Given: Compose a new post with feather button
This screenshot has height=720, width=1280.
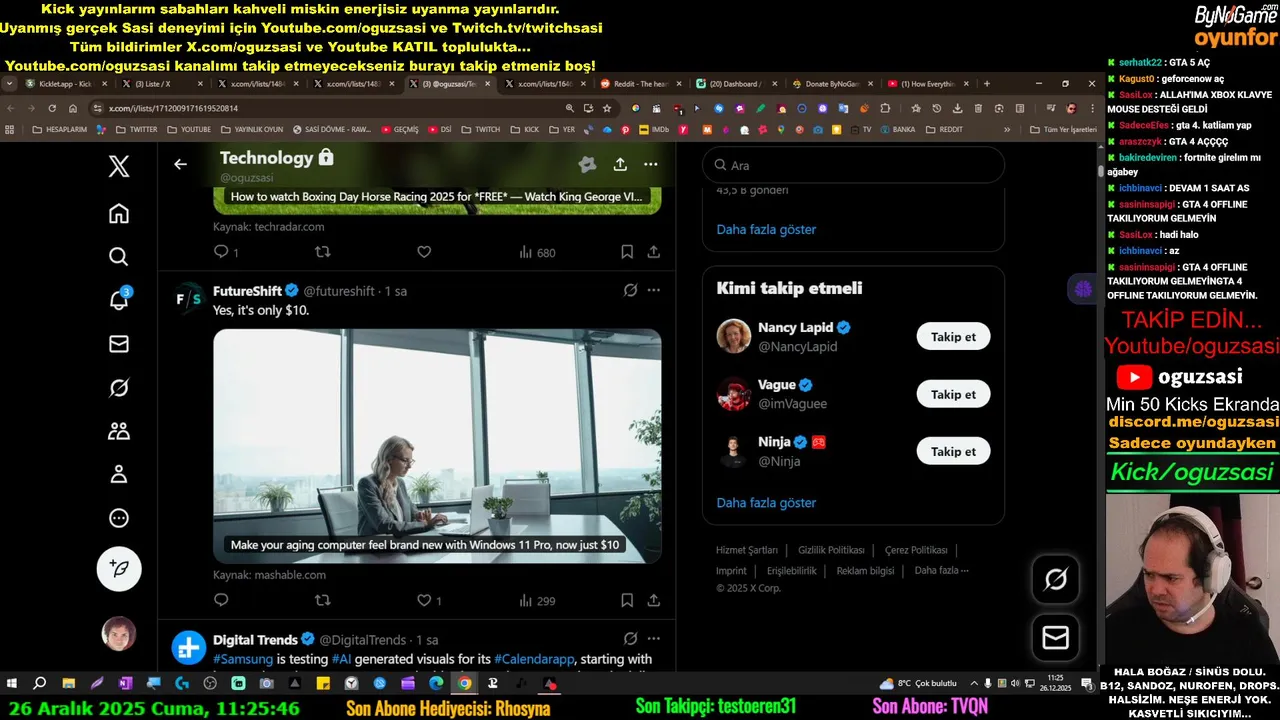Looking at the screenshot, I should 119,569.
